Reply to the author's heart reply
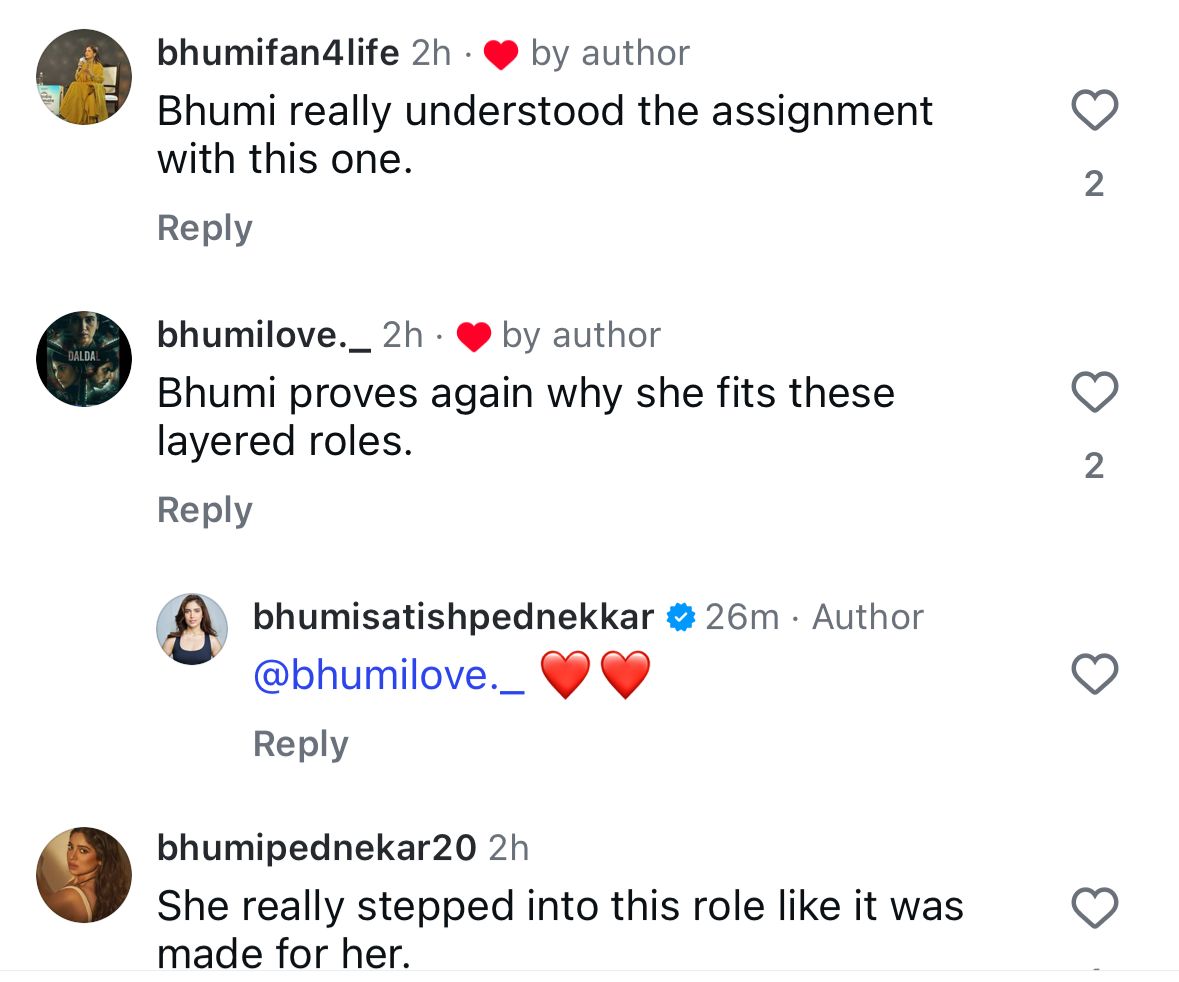This screenshot has width=1179, height=982. pyautogui.click(x=300, y=744)
